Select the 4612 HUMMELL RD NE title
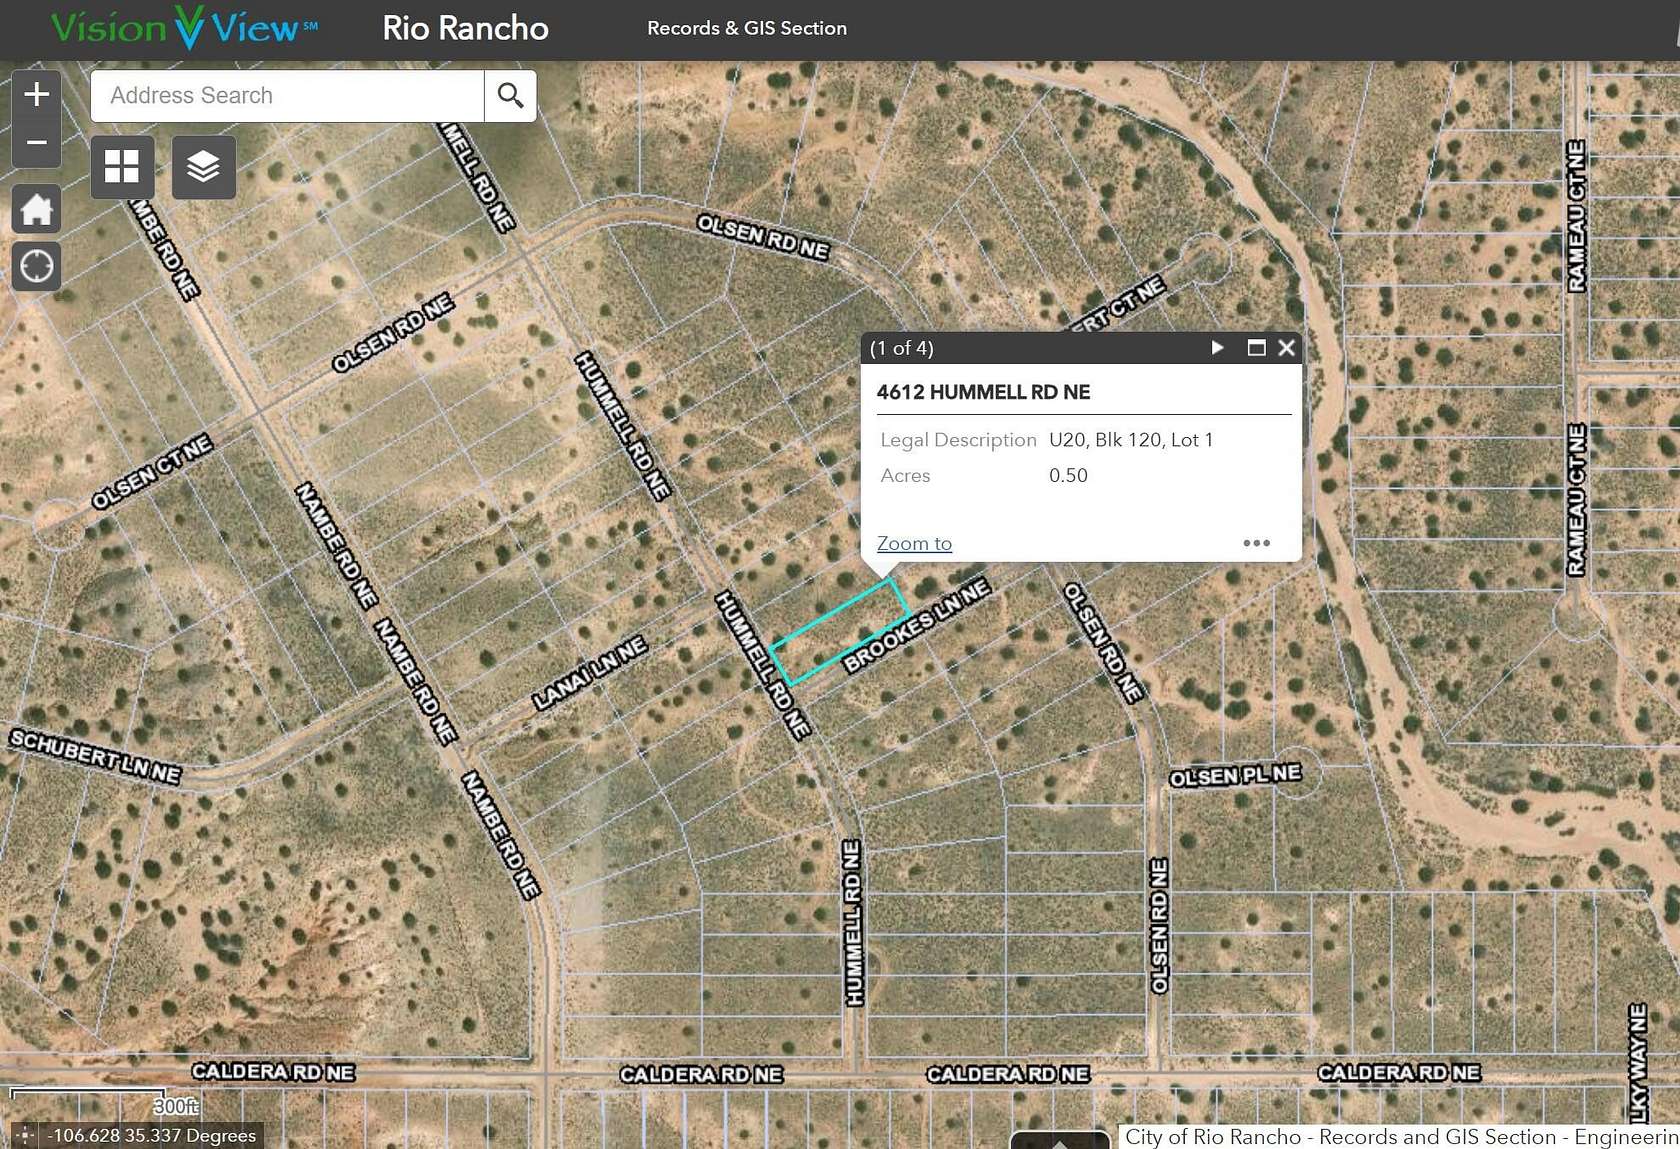The image size is (1680, 1149). pyautogui.click(x=985, y=392)
